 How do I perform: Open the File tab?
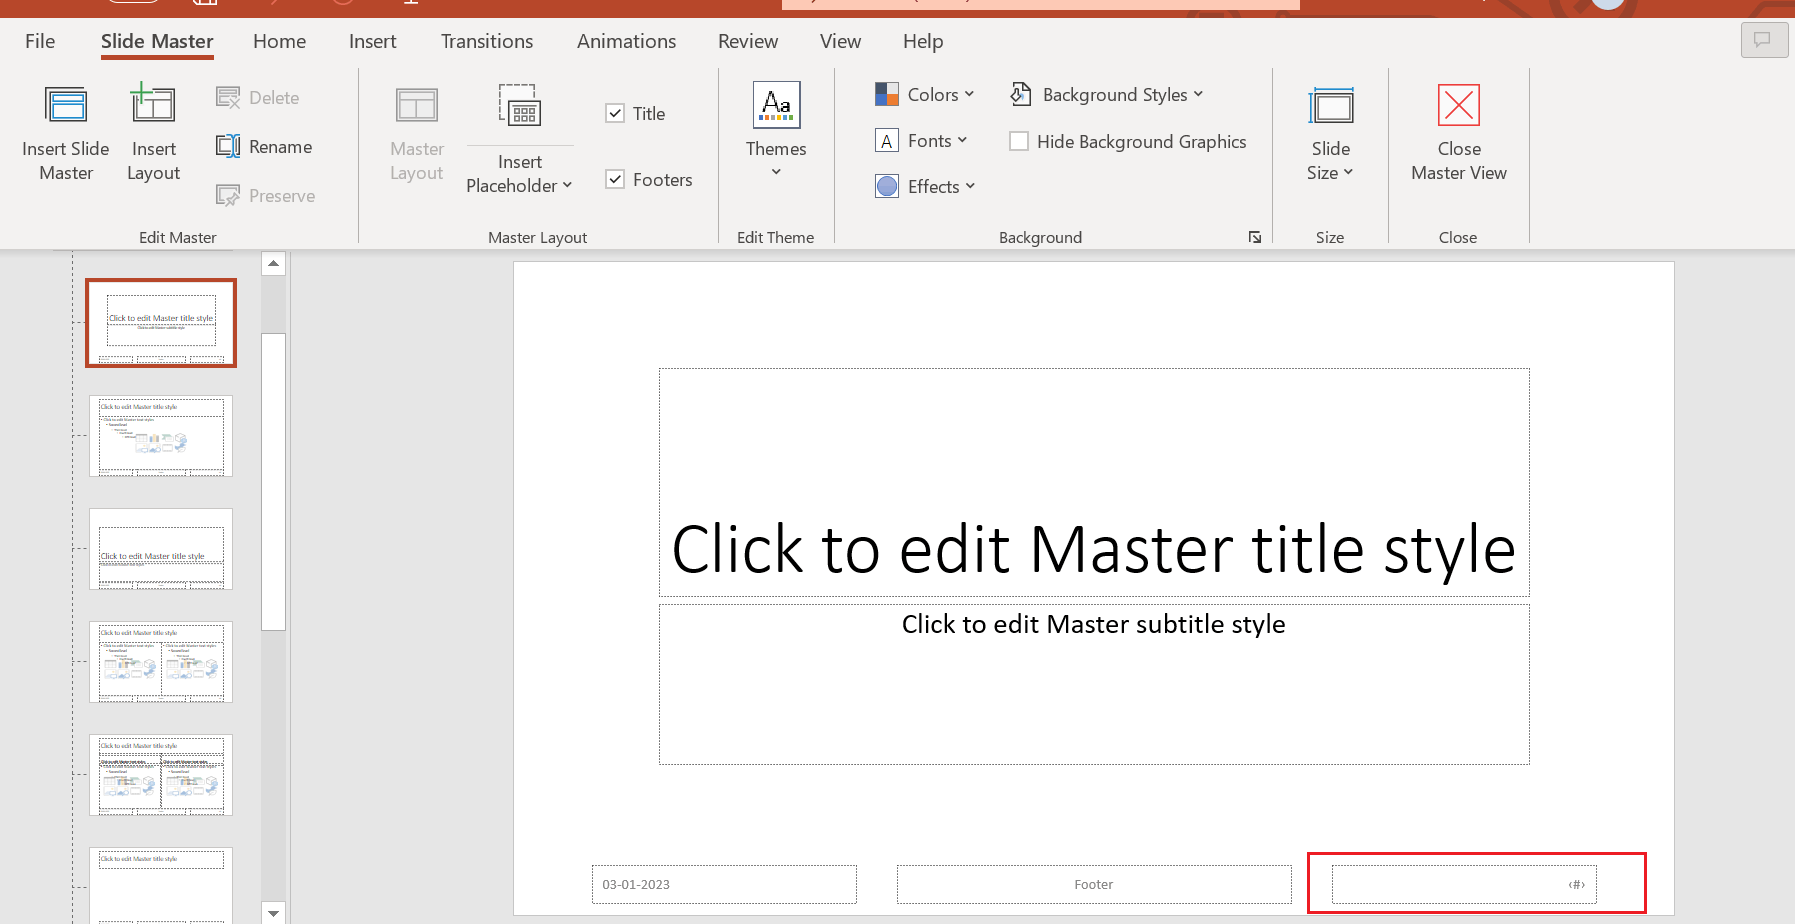pos(40,41)
